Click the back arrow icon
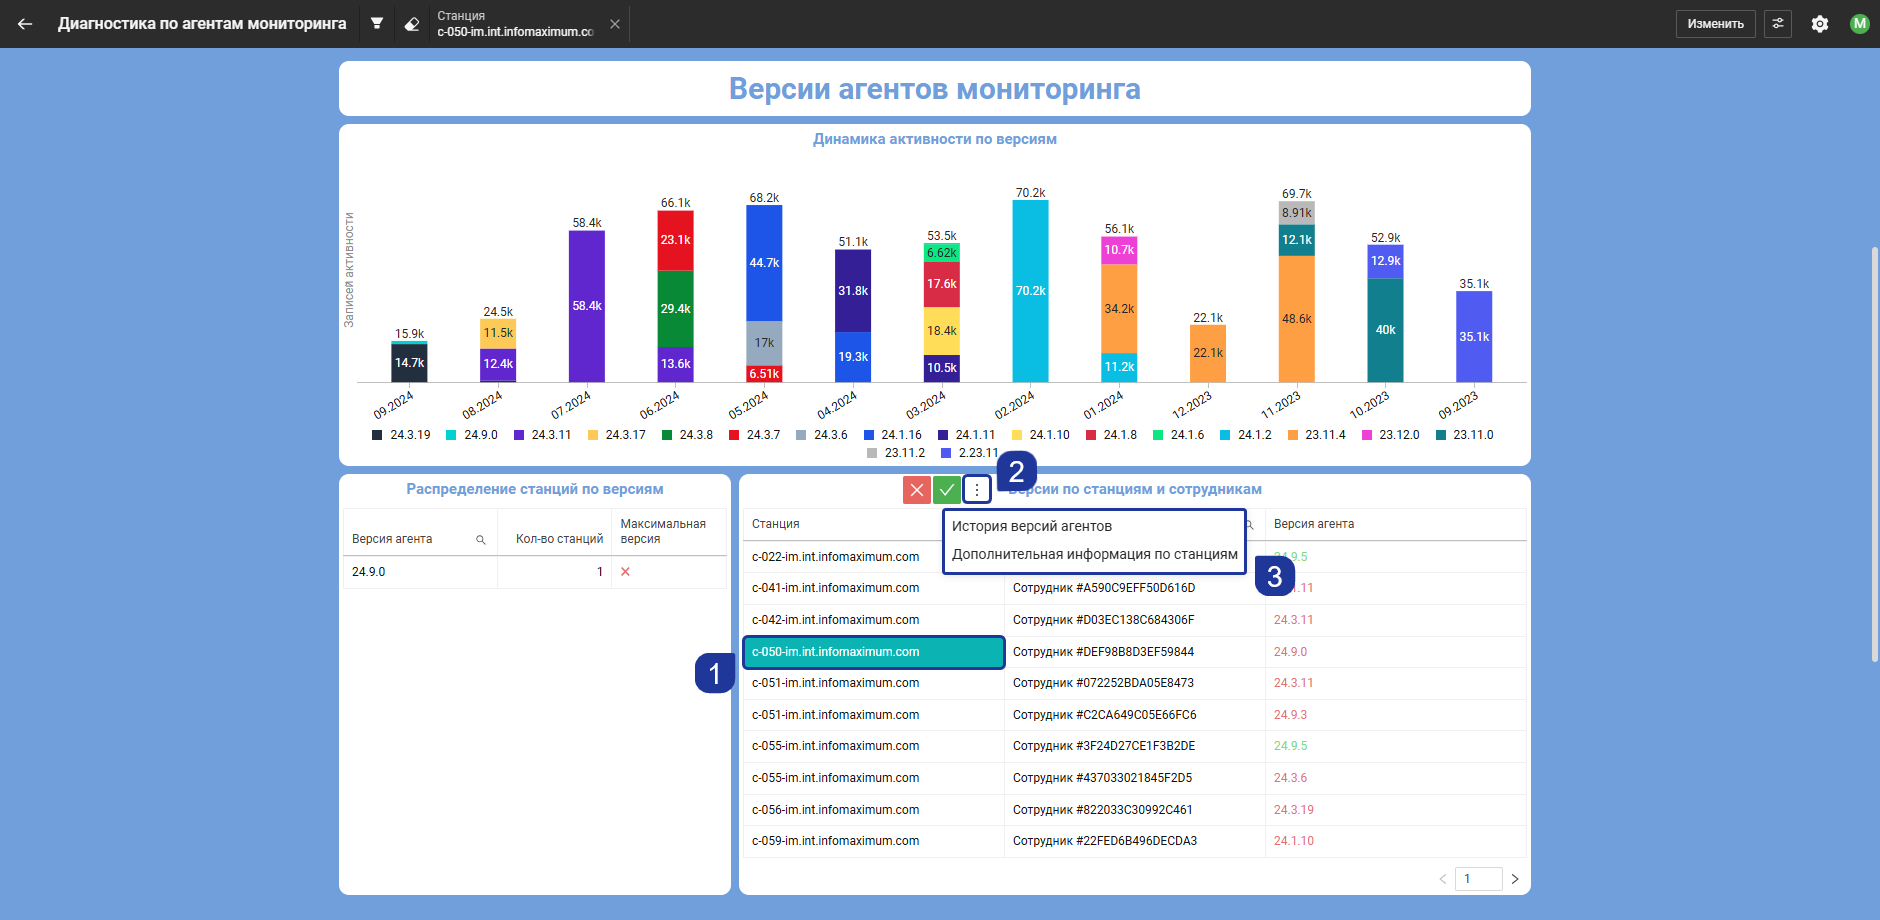The width and height of the screenshot is (1880, 920). coord(25,24)
